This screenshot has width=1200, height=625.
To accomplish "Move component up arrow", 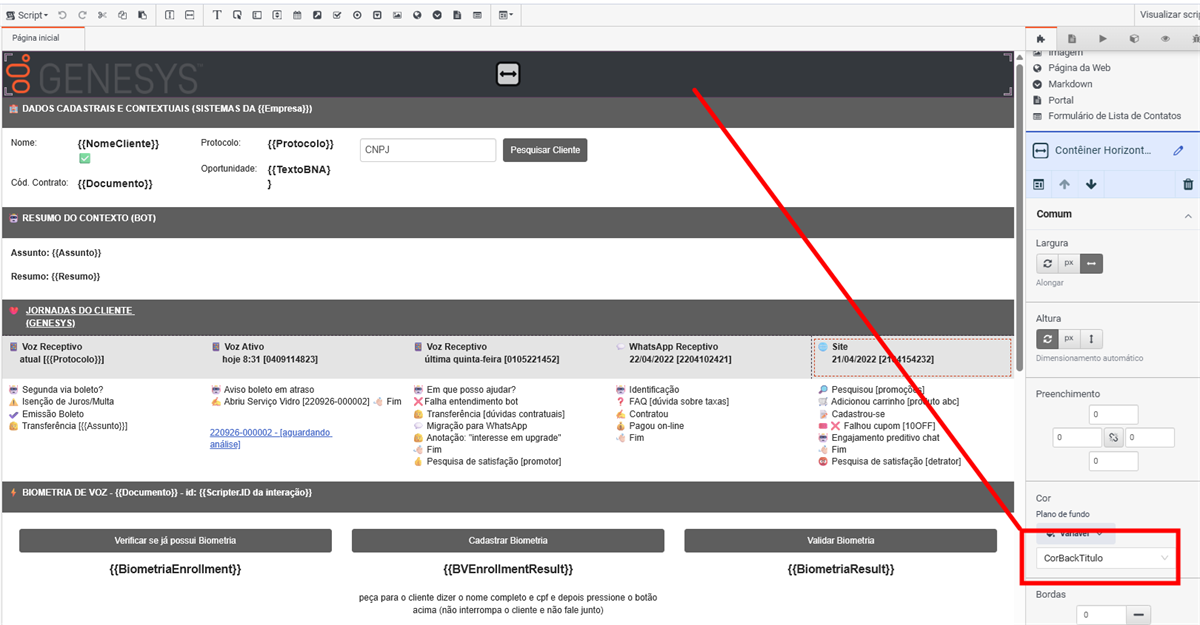I will (1064, 184).
